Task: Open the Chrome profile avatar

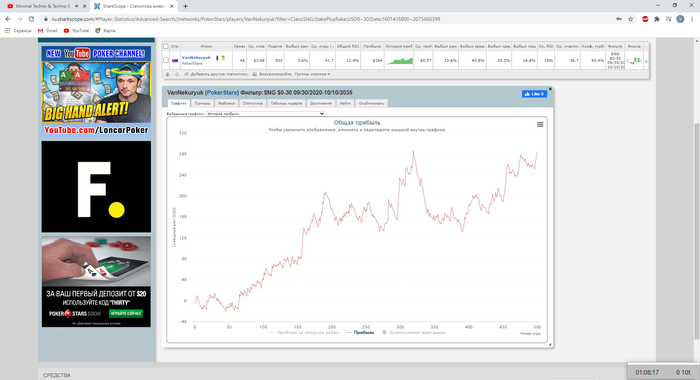Action: [x=680, y=19]
